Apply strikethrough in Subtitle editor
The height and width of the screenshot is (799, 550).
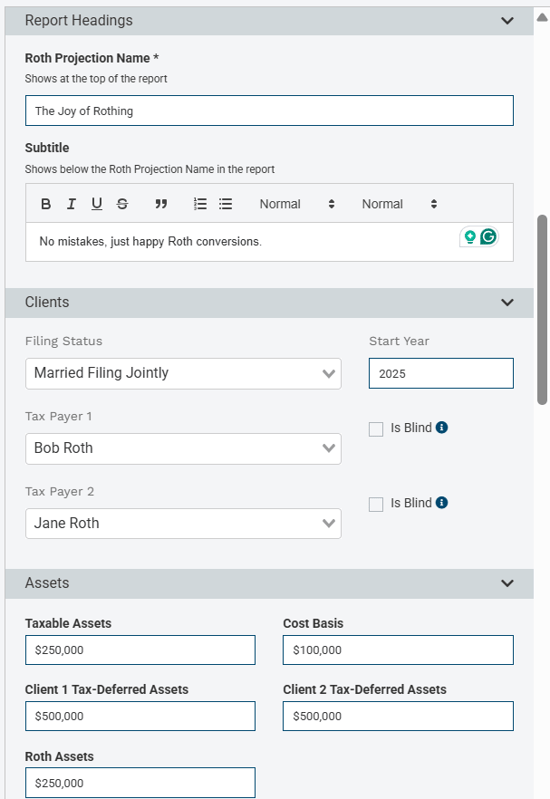point(122,204)
